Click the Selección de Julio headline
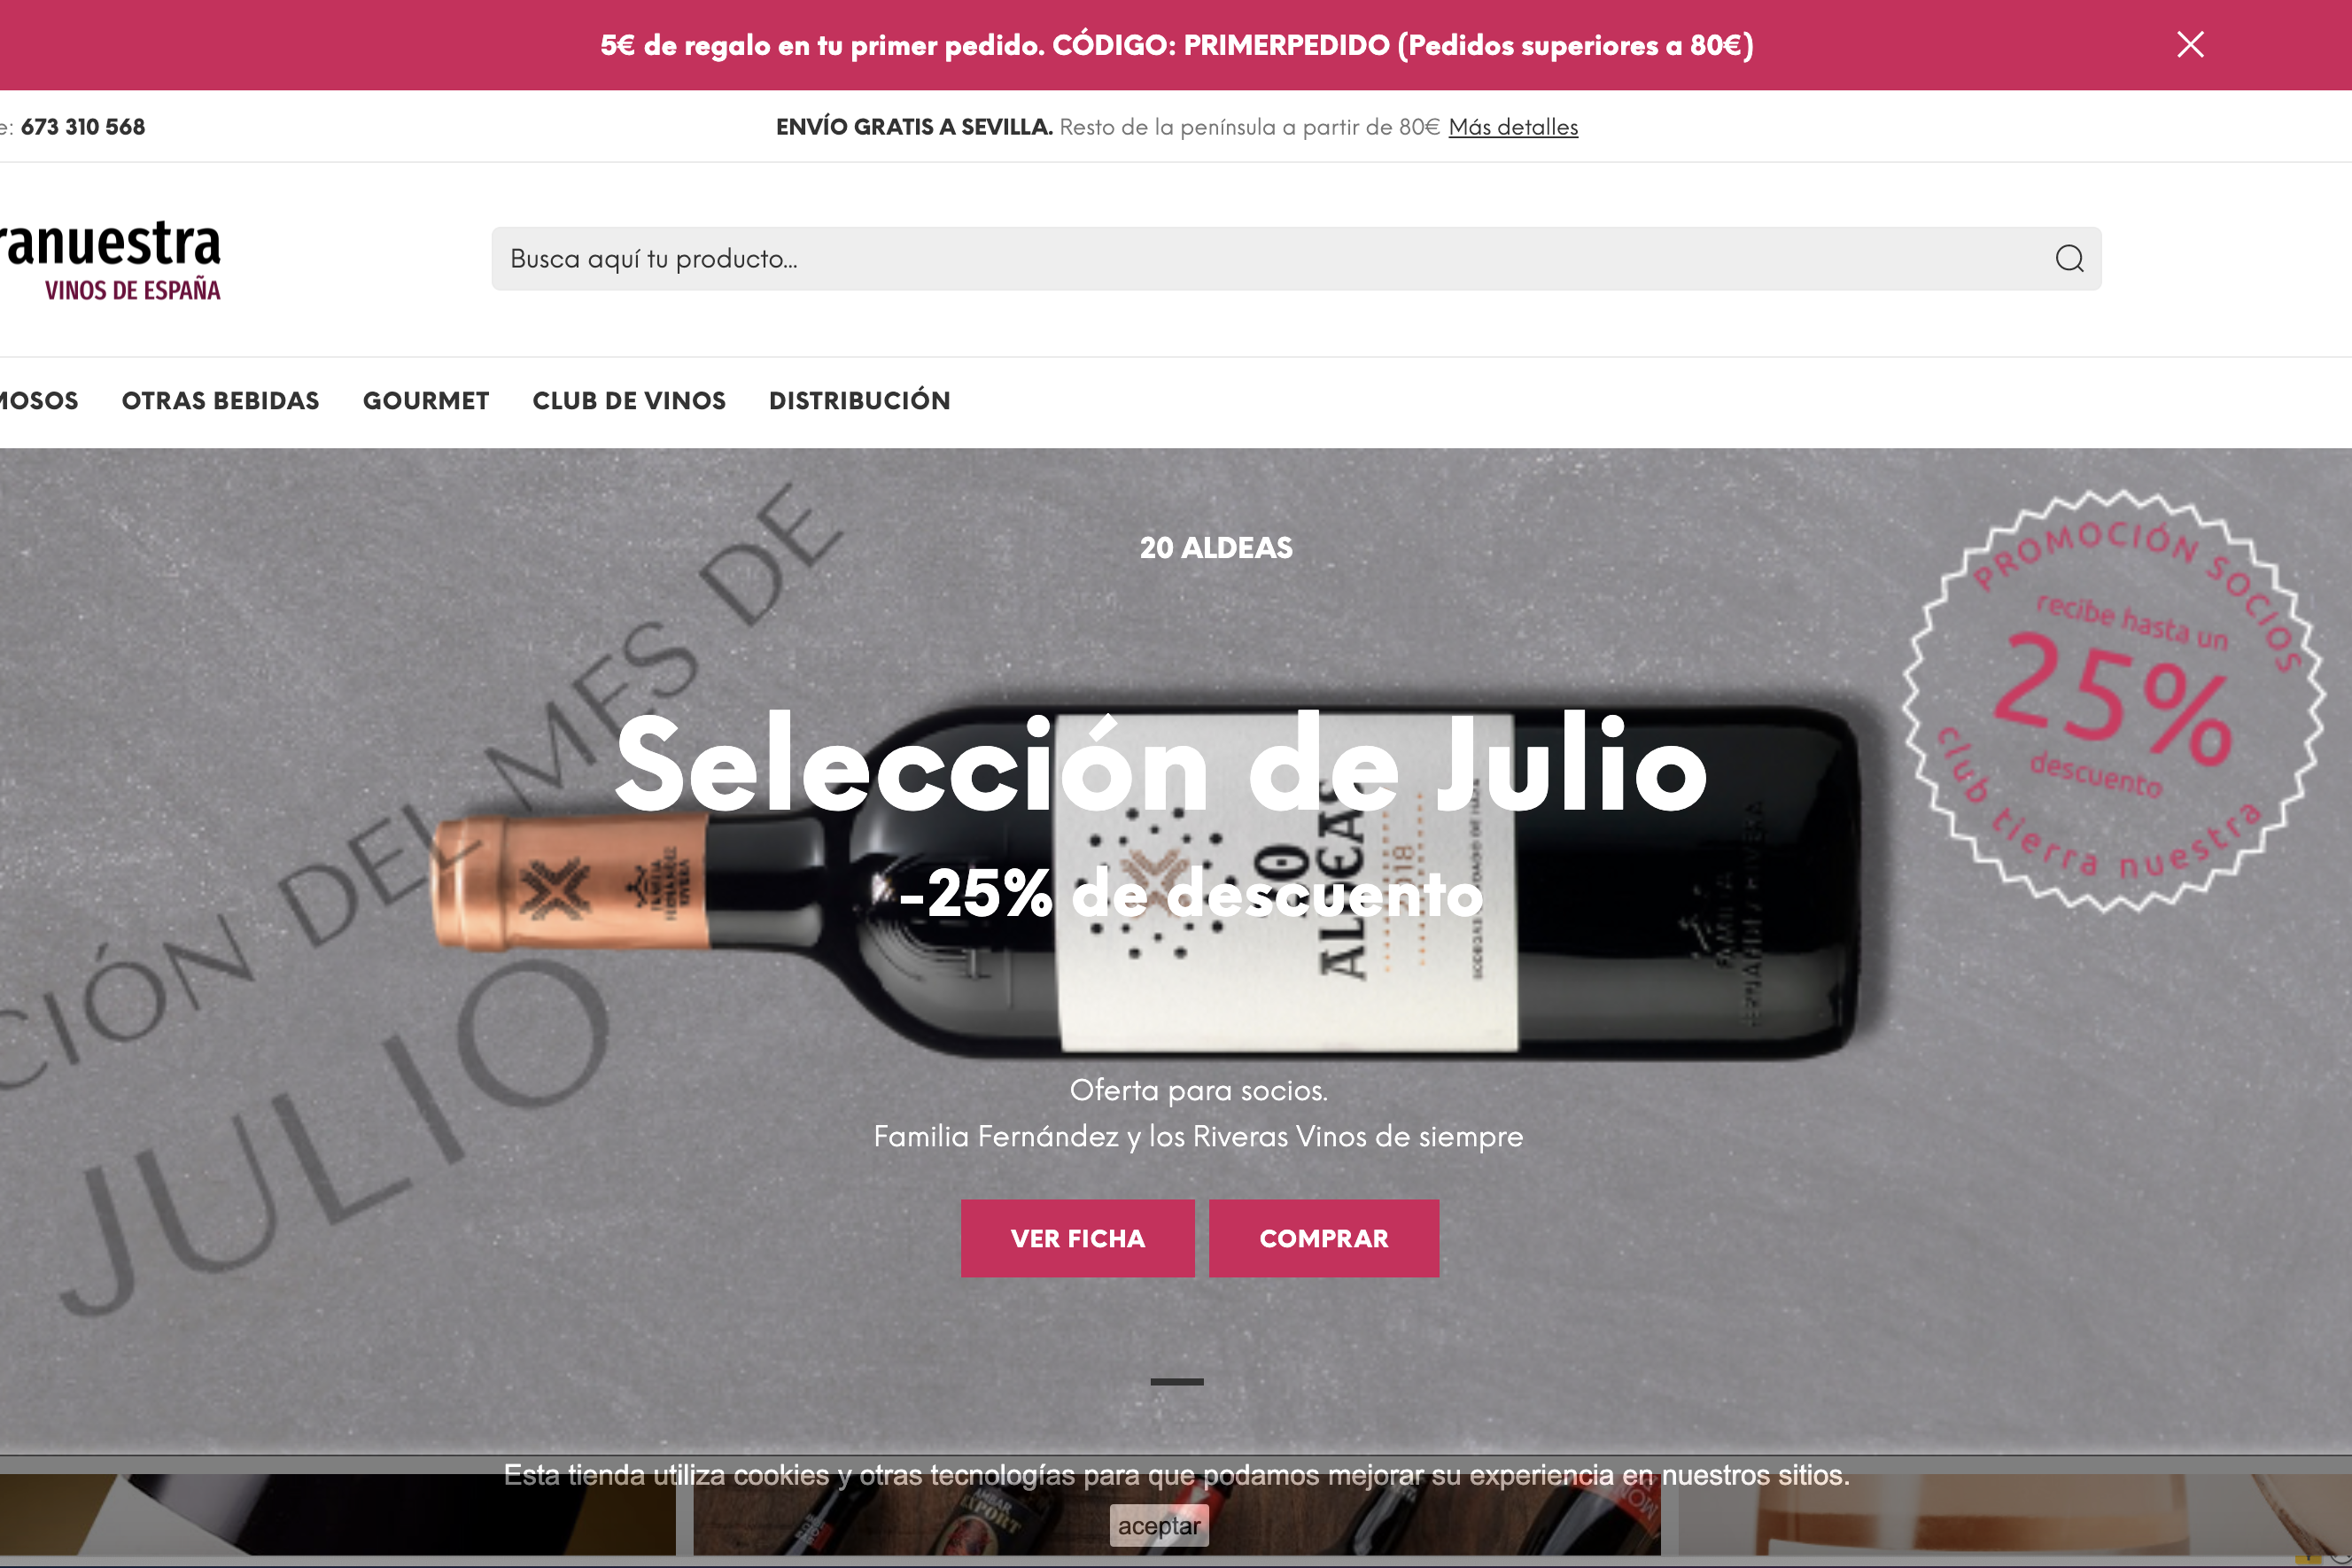Screen dimensions: 2352x1568 [1161, 765]
